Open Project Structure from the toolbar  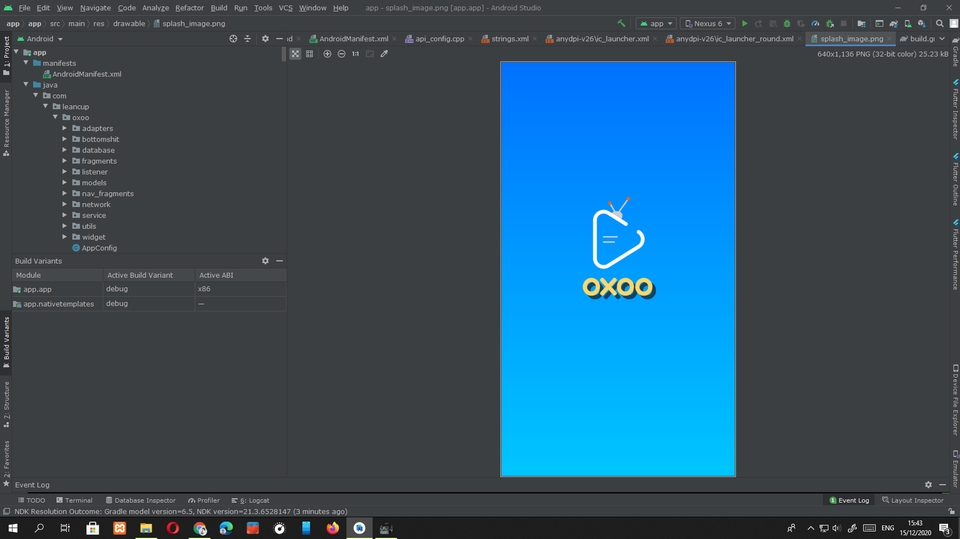tap(861, 23)
